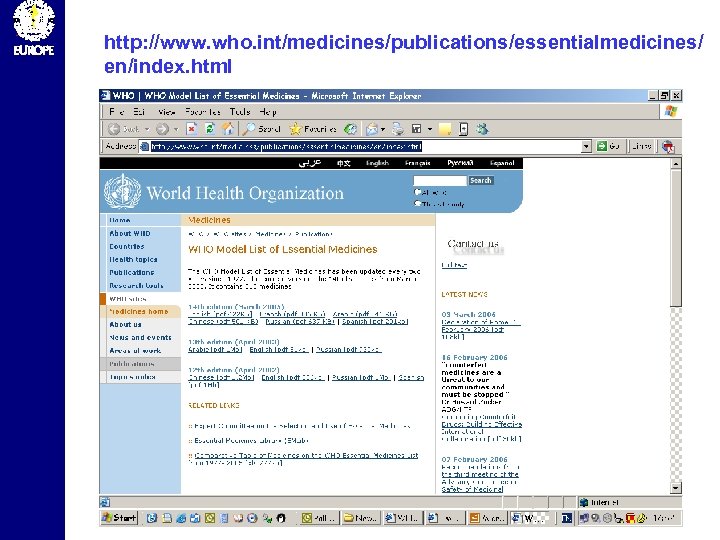Select the 'This site only' radio button
The width and height of the screenshot is (720, 540).
pos(417,203)
